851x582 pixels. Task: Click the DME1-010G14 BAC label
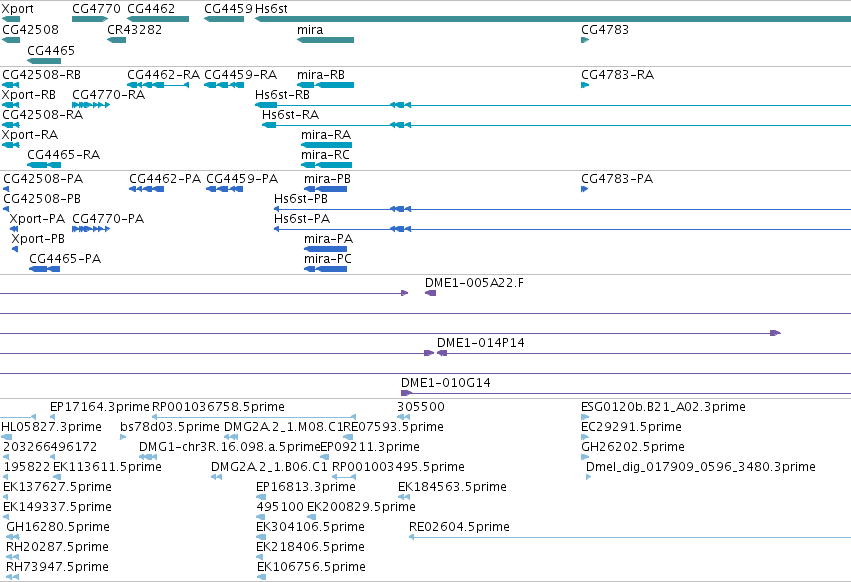point(446,383)
